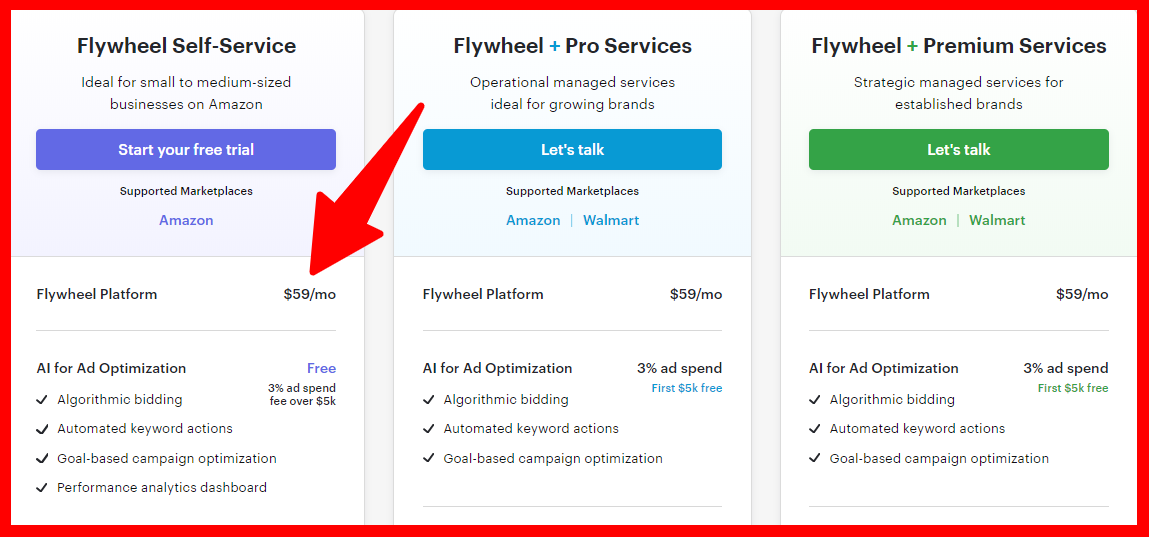Screen dimensions: 1149x537
Task: Click Pro Services checkmark beside Algorithmic bidding
Action: coord(428,399)
